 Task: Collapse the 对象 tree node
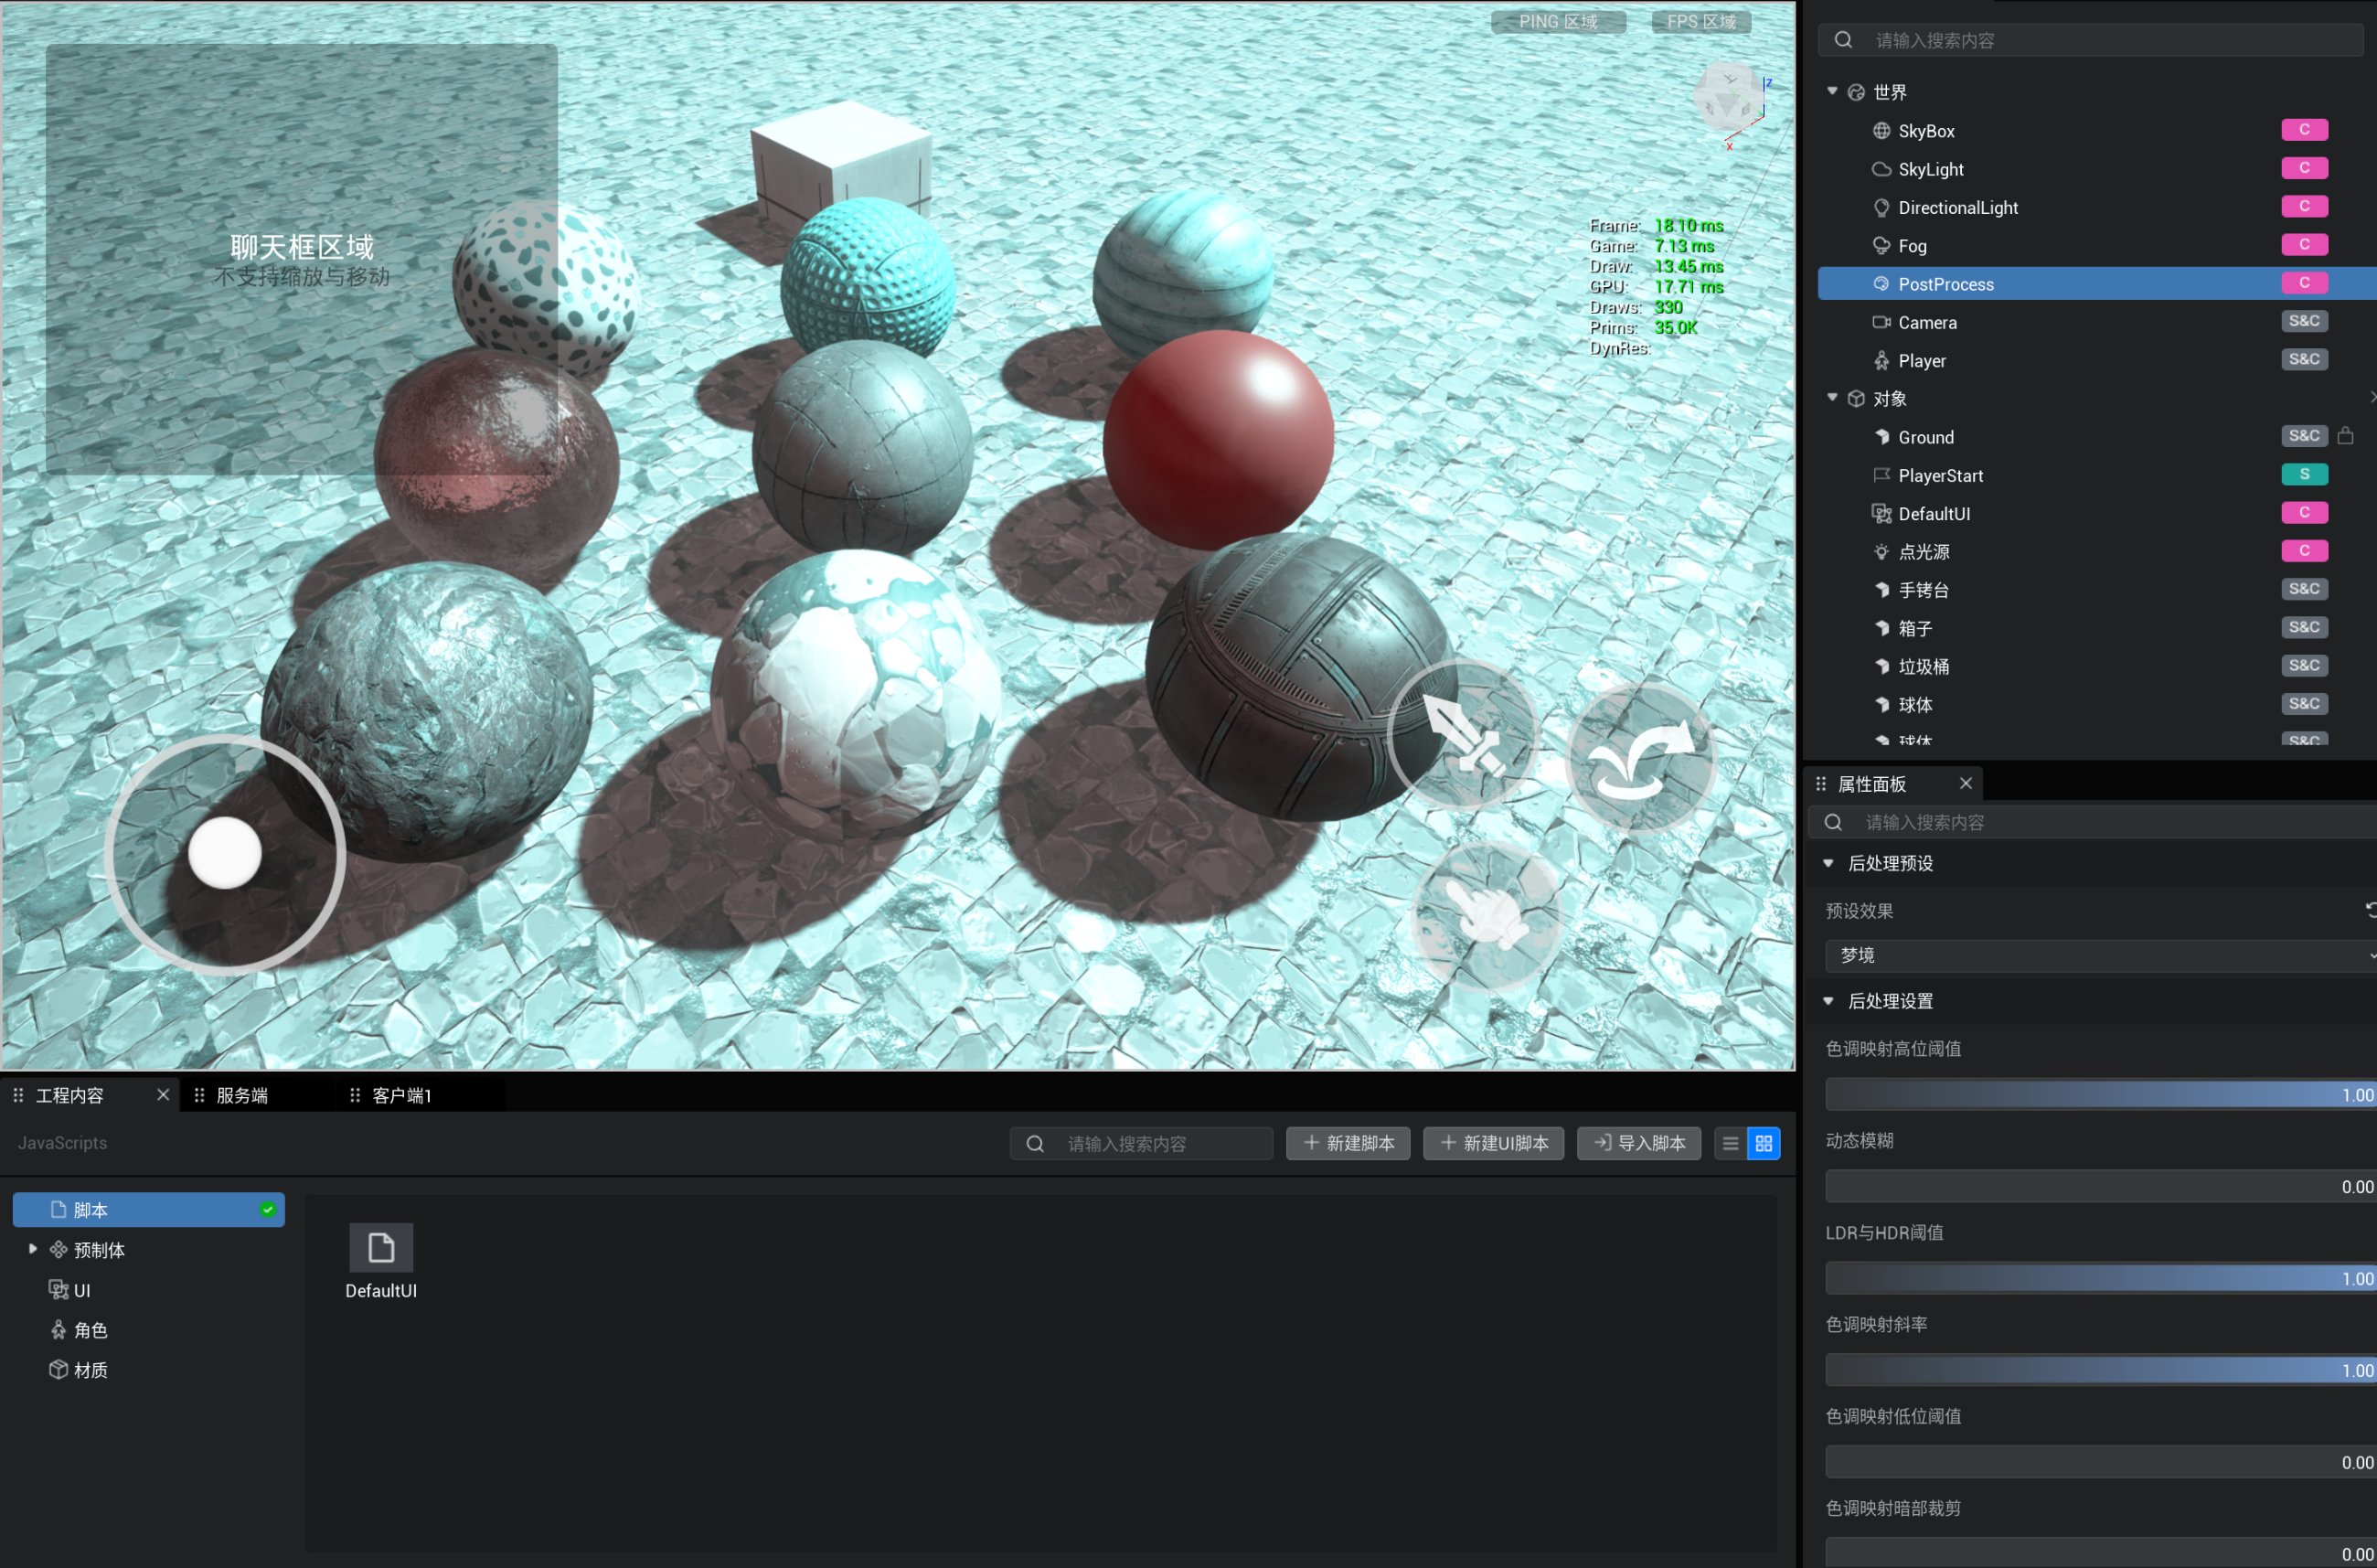(1832, 398)
